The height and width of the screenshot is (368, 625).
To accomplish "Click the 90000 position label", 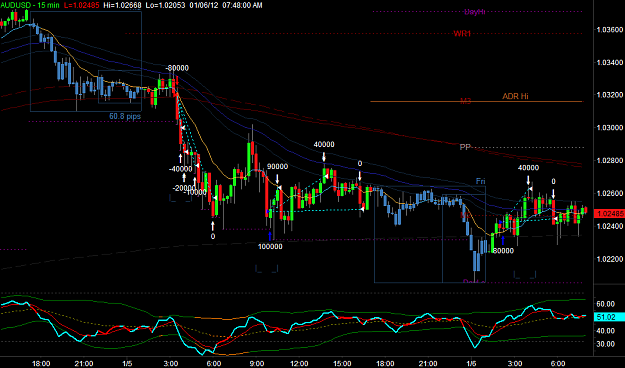I will [x=277, y=167].
